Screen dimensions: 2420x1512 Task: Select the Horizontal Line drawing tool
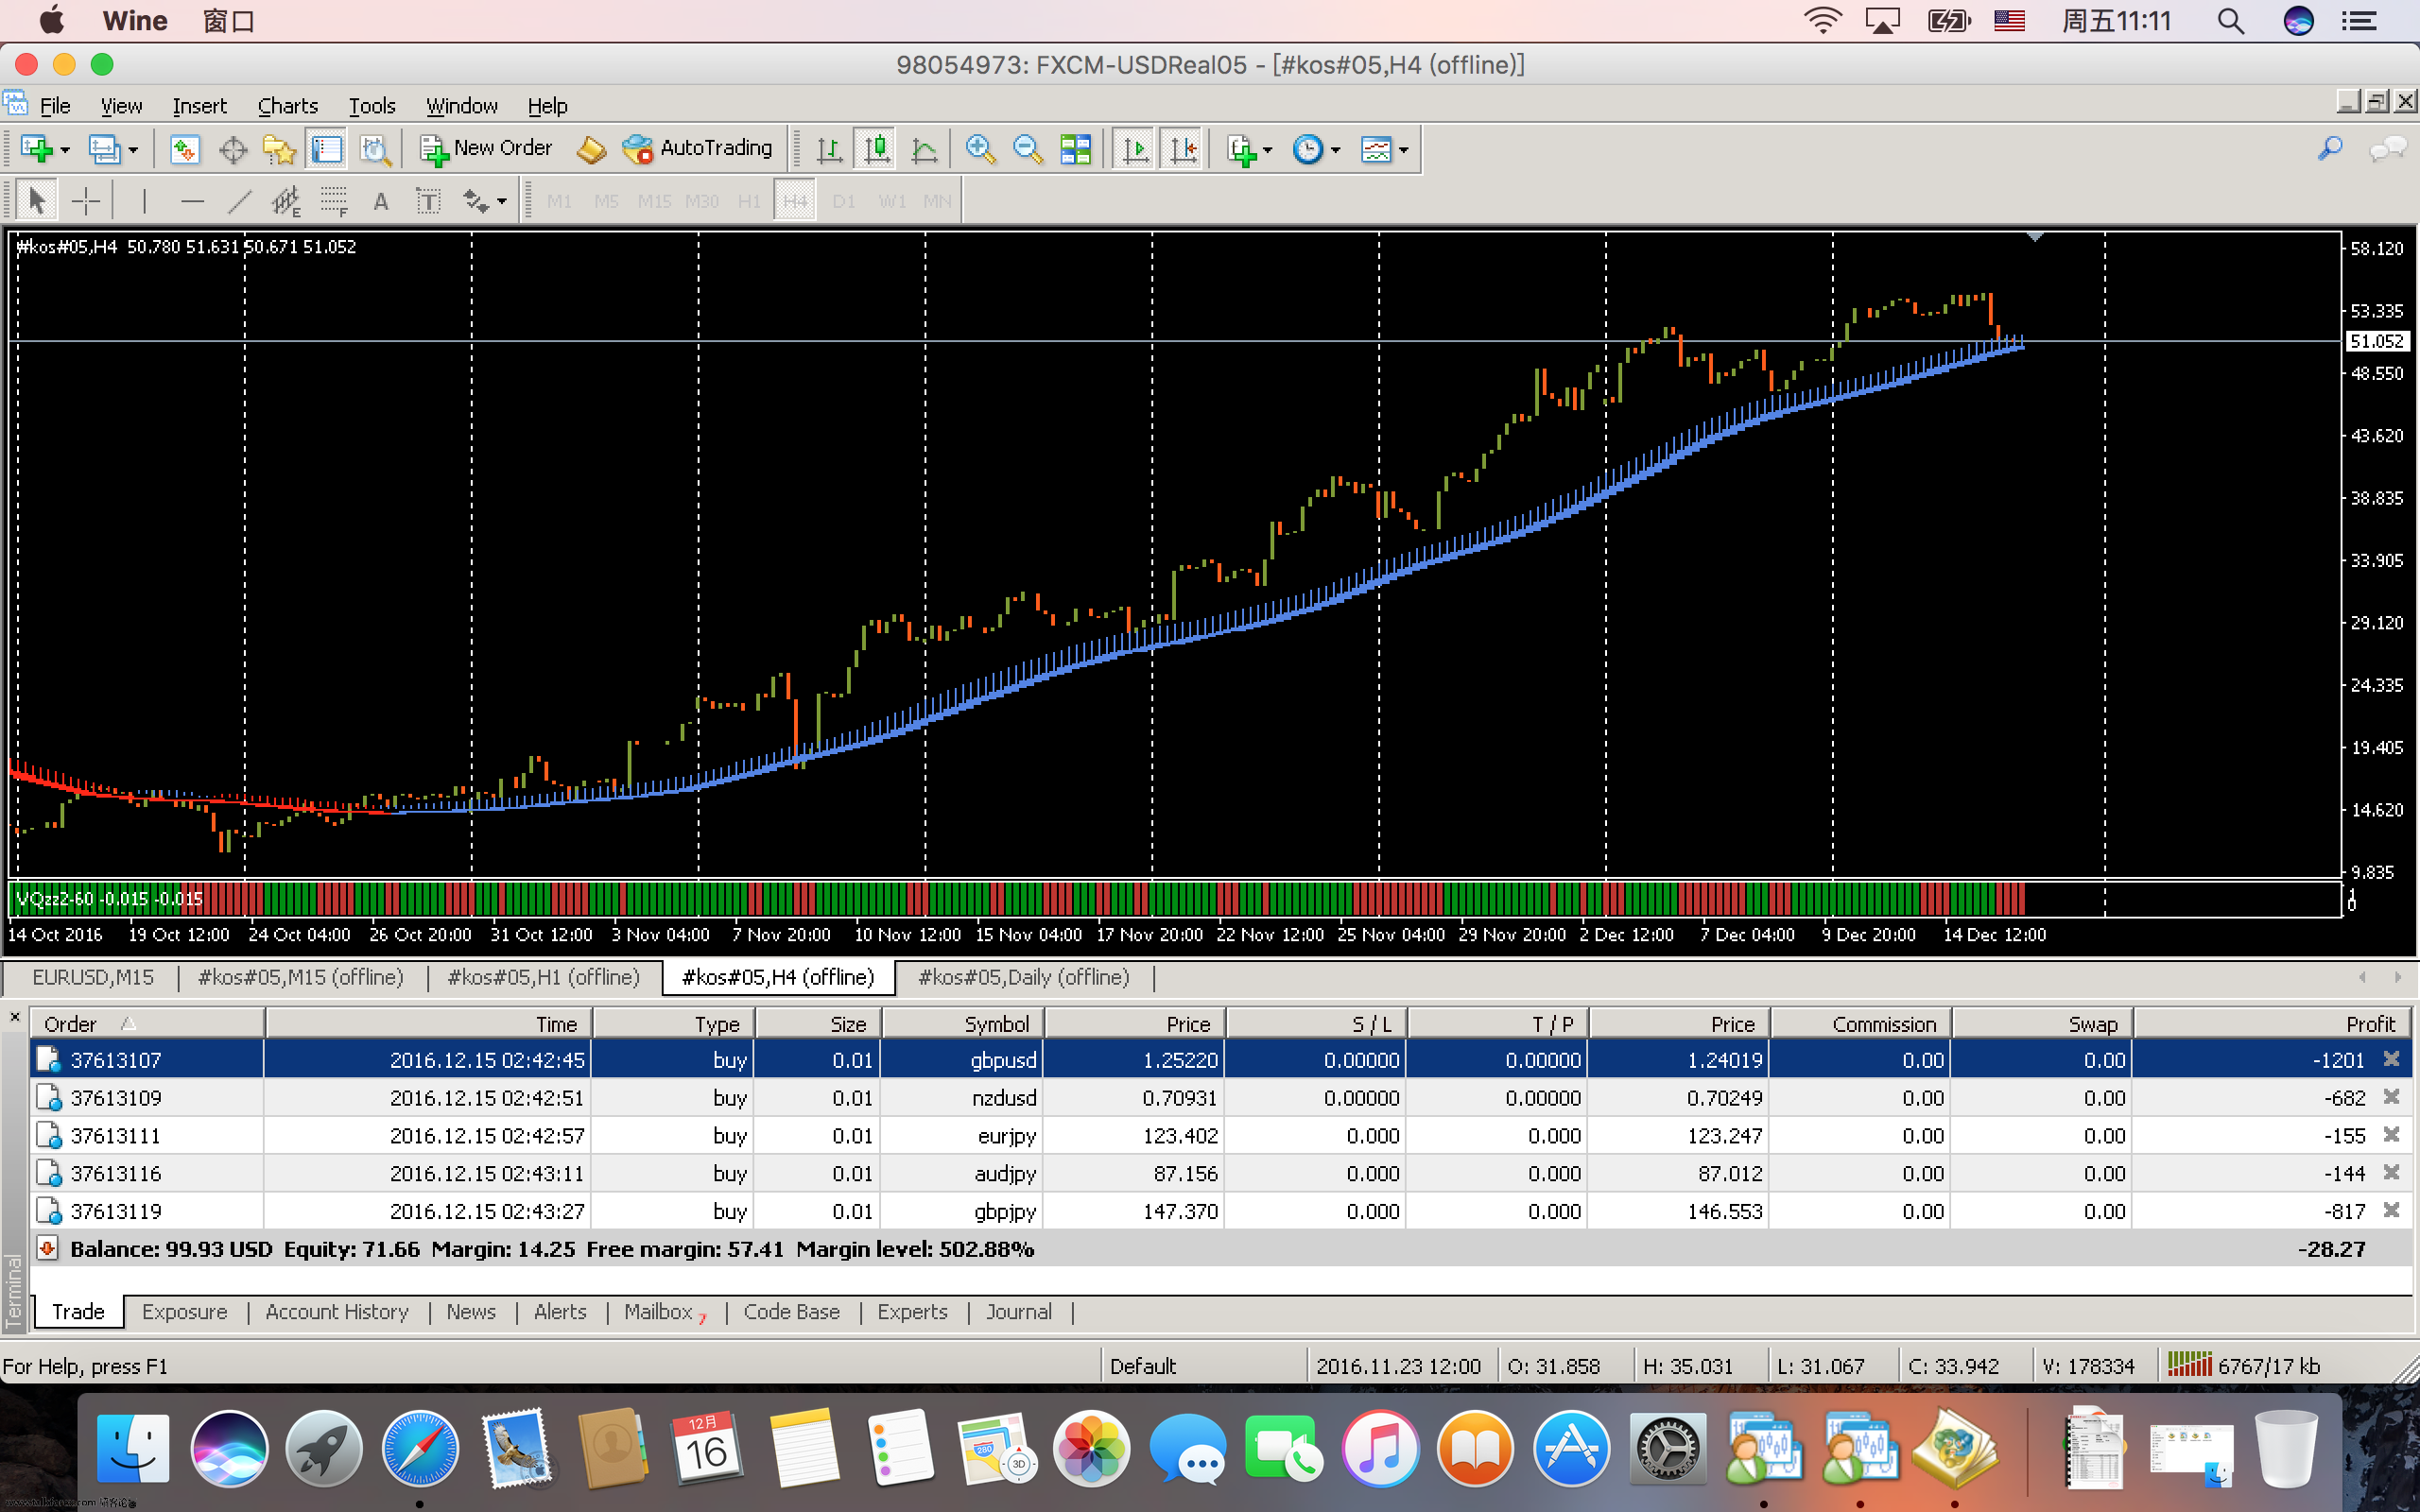[x=192, y=201]
